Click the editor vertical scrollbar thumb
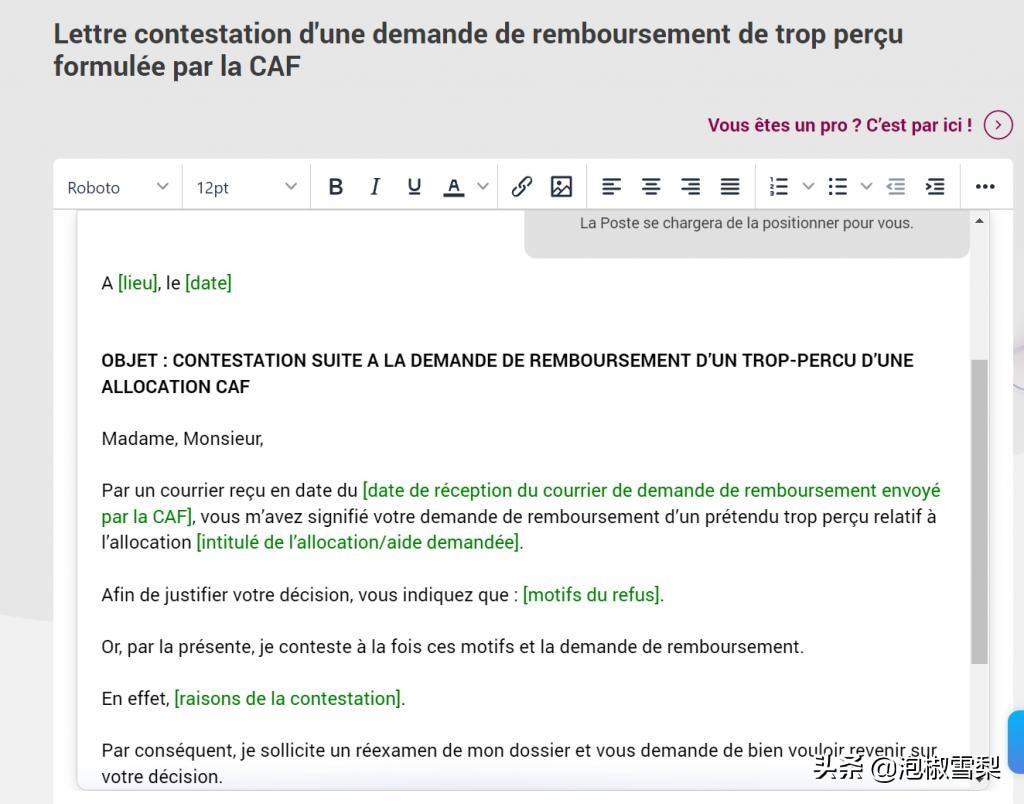 point(979,511)
